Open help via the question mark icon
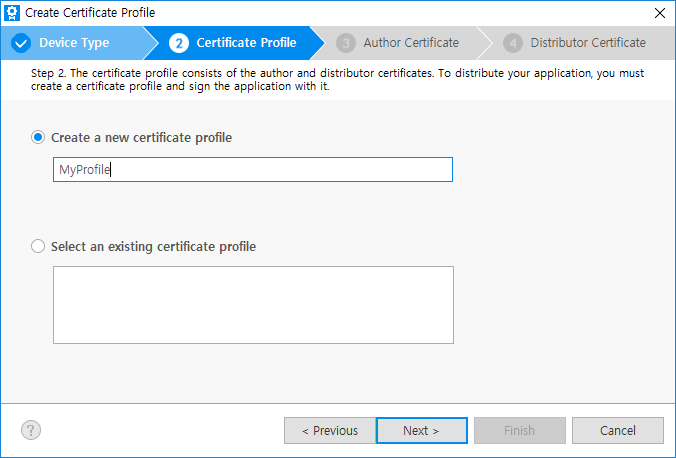The image size is (676, 458). click(31, 430)
